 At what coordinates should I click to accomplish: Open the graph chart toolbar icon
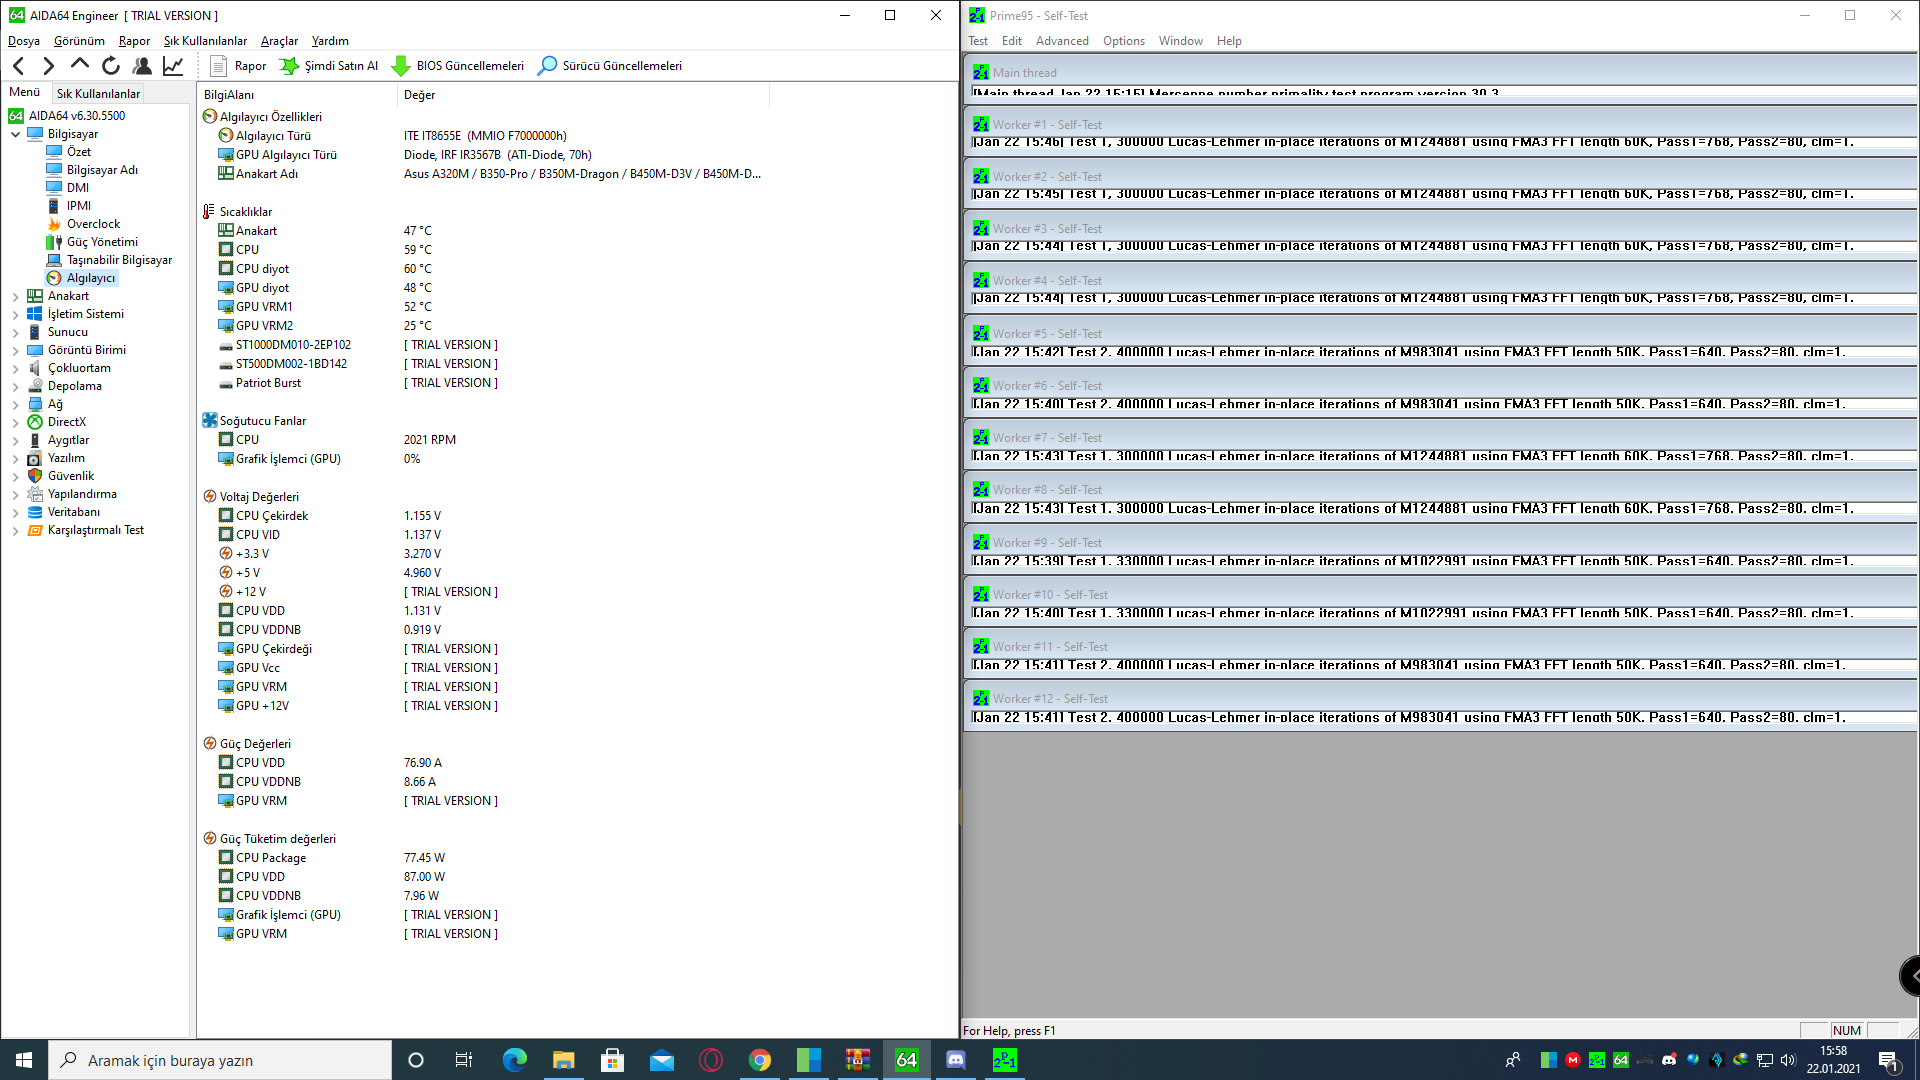173,66
